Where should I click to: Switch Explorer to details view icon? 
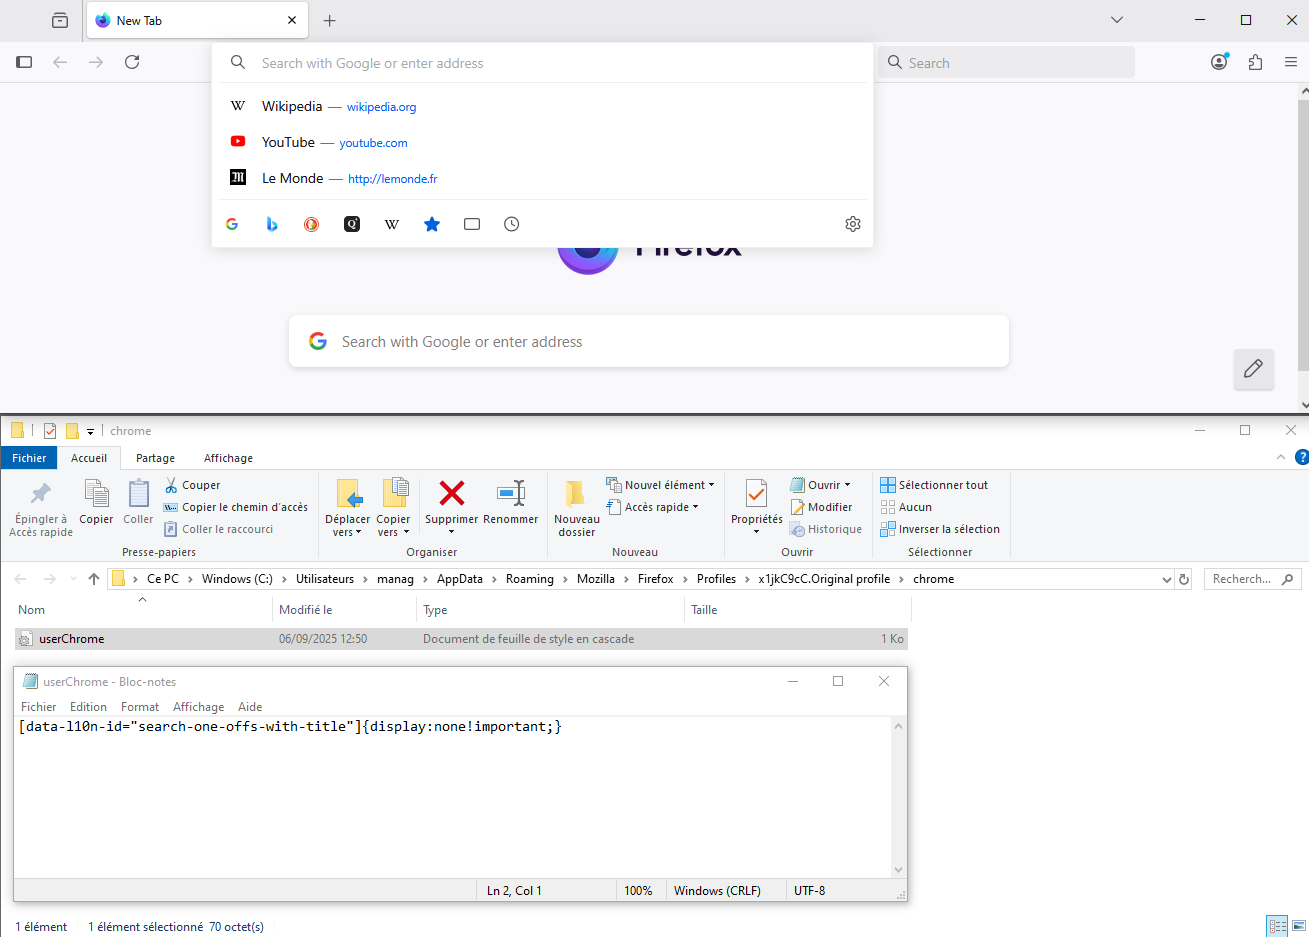click(x=1277, y=926)
